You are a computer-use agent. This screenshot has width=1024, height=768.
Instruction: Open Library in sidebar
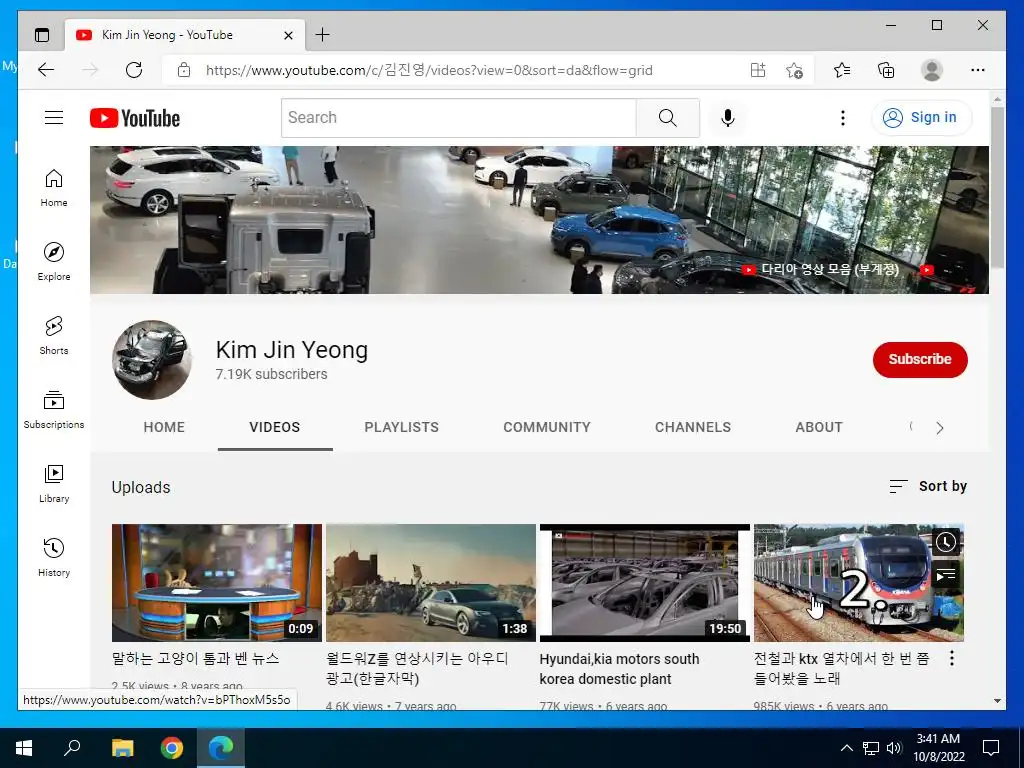pyautogui.click(x=54, y=484)
